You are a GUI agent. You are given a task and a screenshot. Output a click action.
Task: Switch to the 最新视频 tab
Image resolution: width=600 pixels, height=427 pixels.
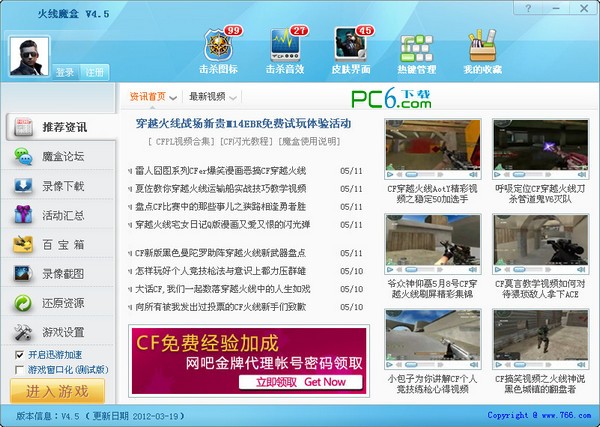(x=207, y=96)
